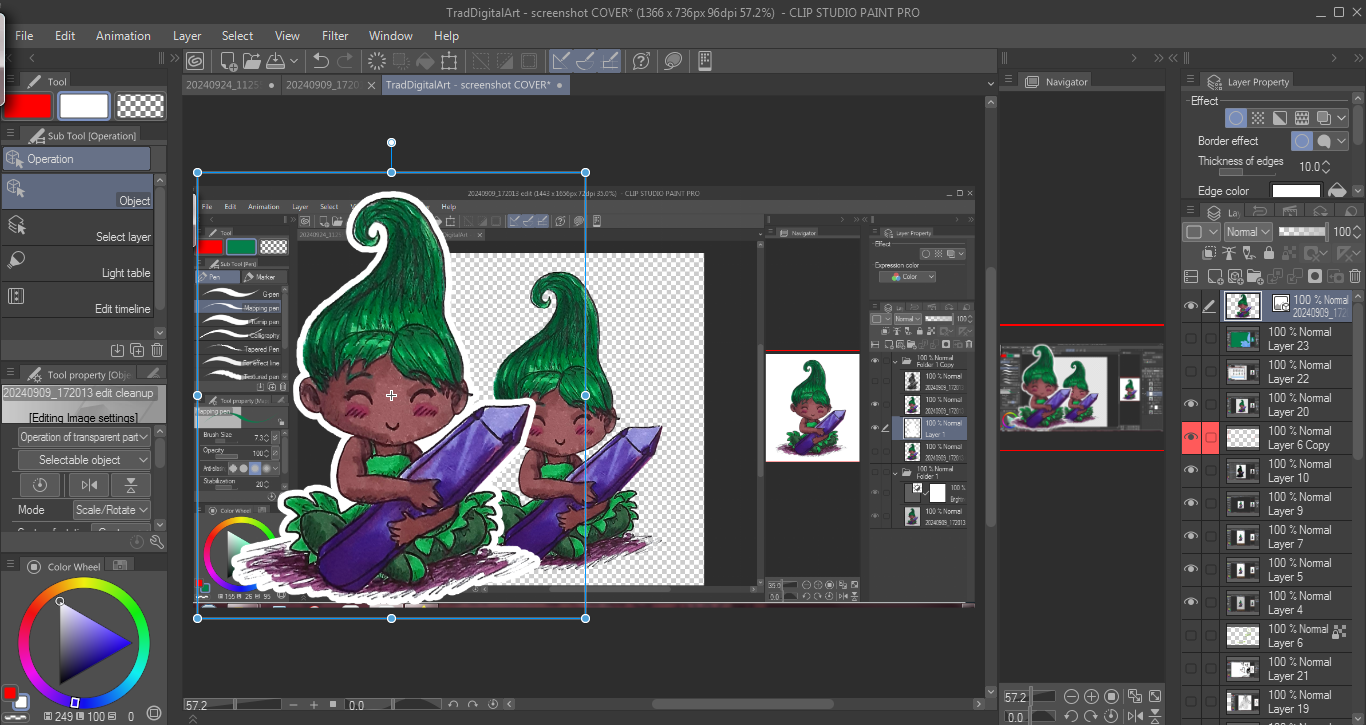Click the Flip vertical icon in Tool property
Screen dimensions: 1366x725
pos(131,485)
